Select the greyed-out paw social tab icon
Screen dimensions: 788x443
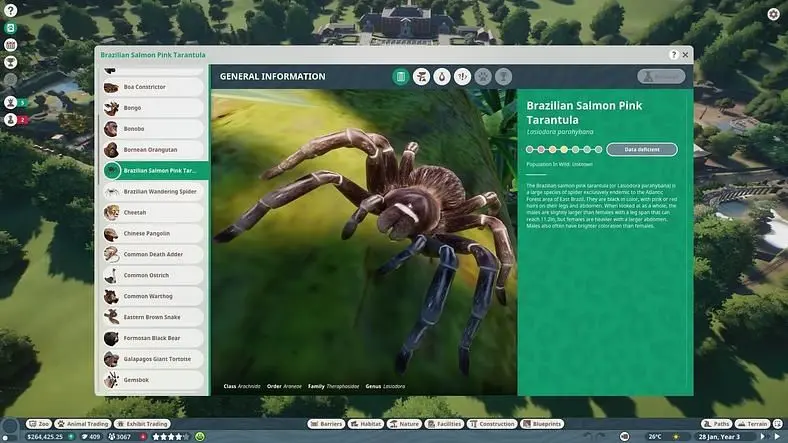pyautogui.click(x=483, y=77)
